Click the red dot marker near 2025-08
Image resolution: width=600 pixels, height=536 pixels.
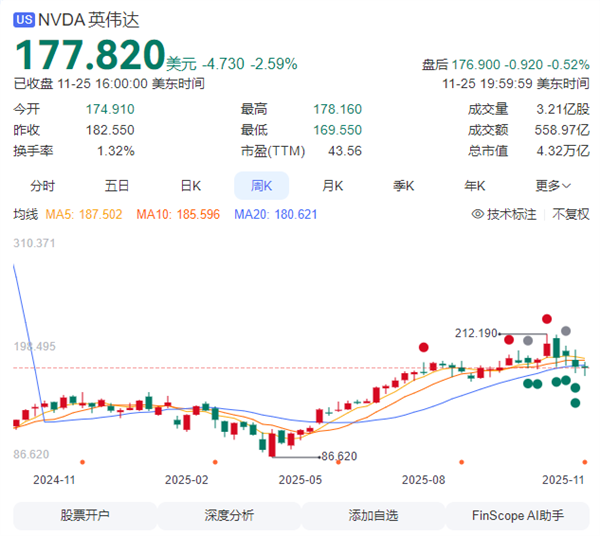coord(424,347)
